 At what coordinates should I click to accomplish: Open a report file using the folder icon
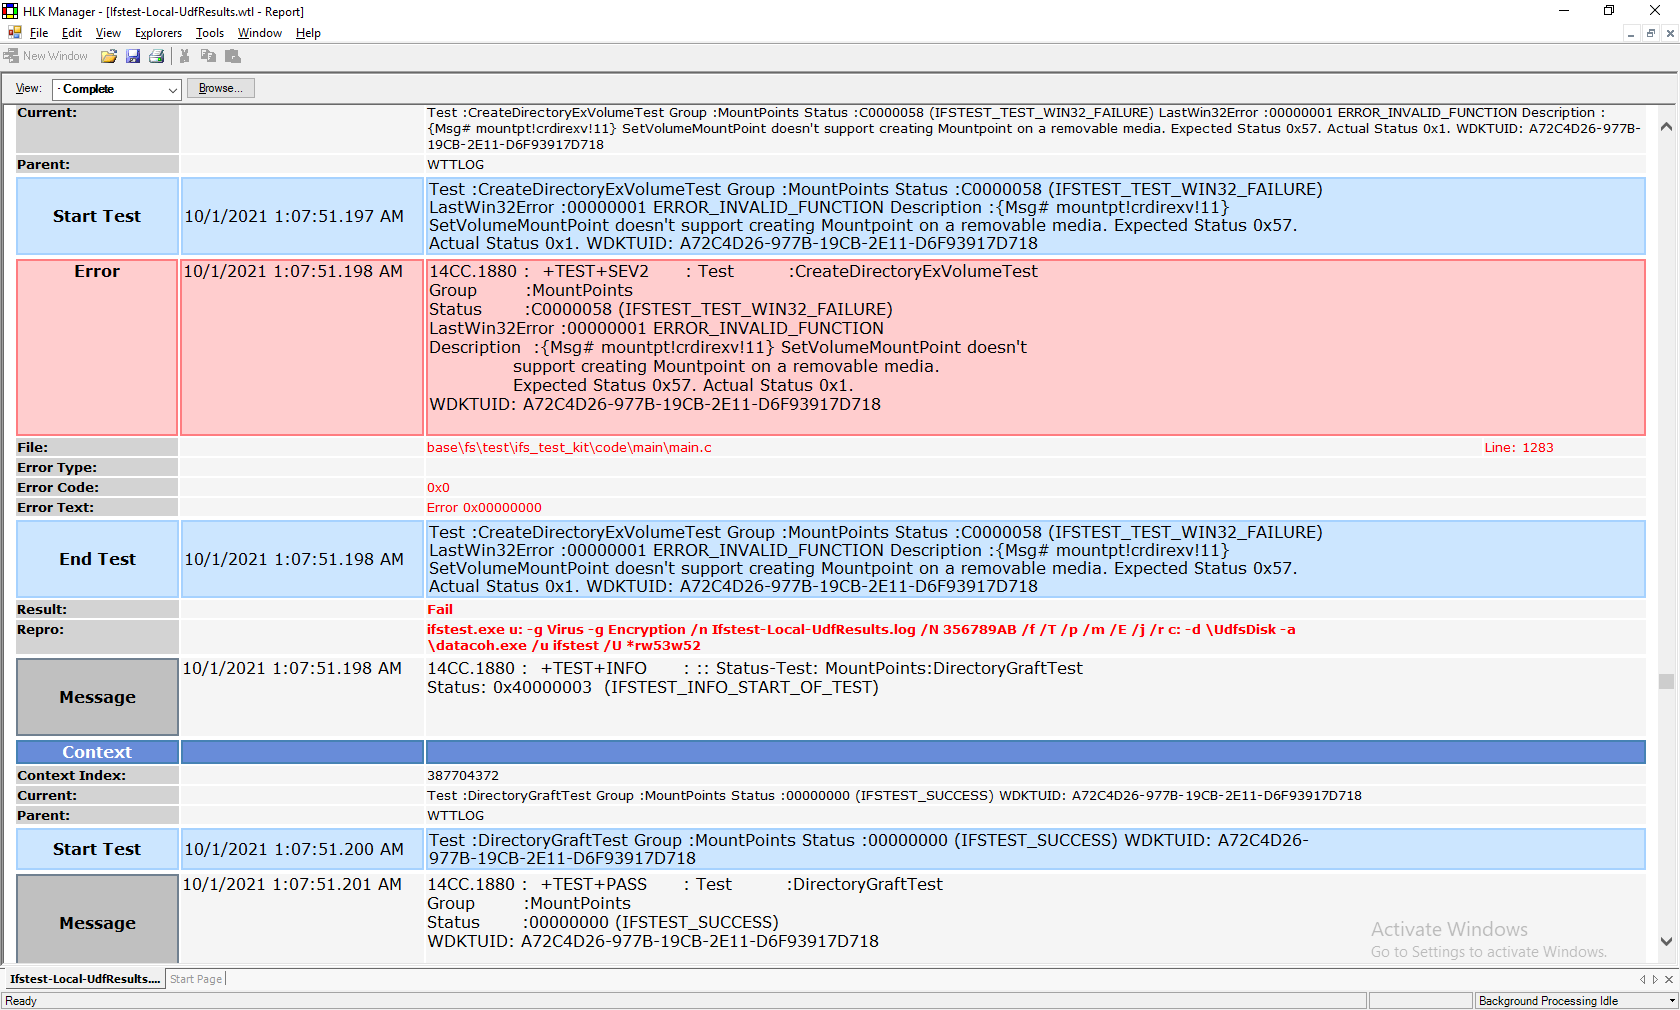109,56
